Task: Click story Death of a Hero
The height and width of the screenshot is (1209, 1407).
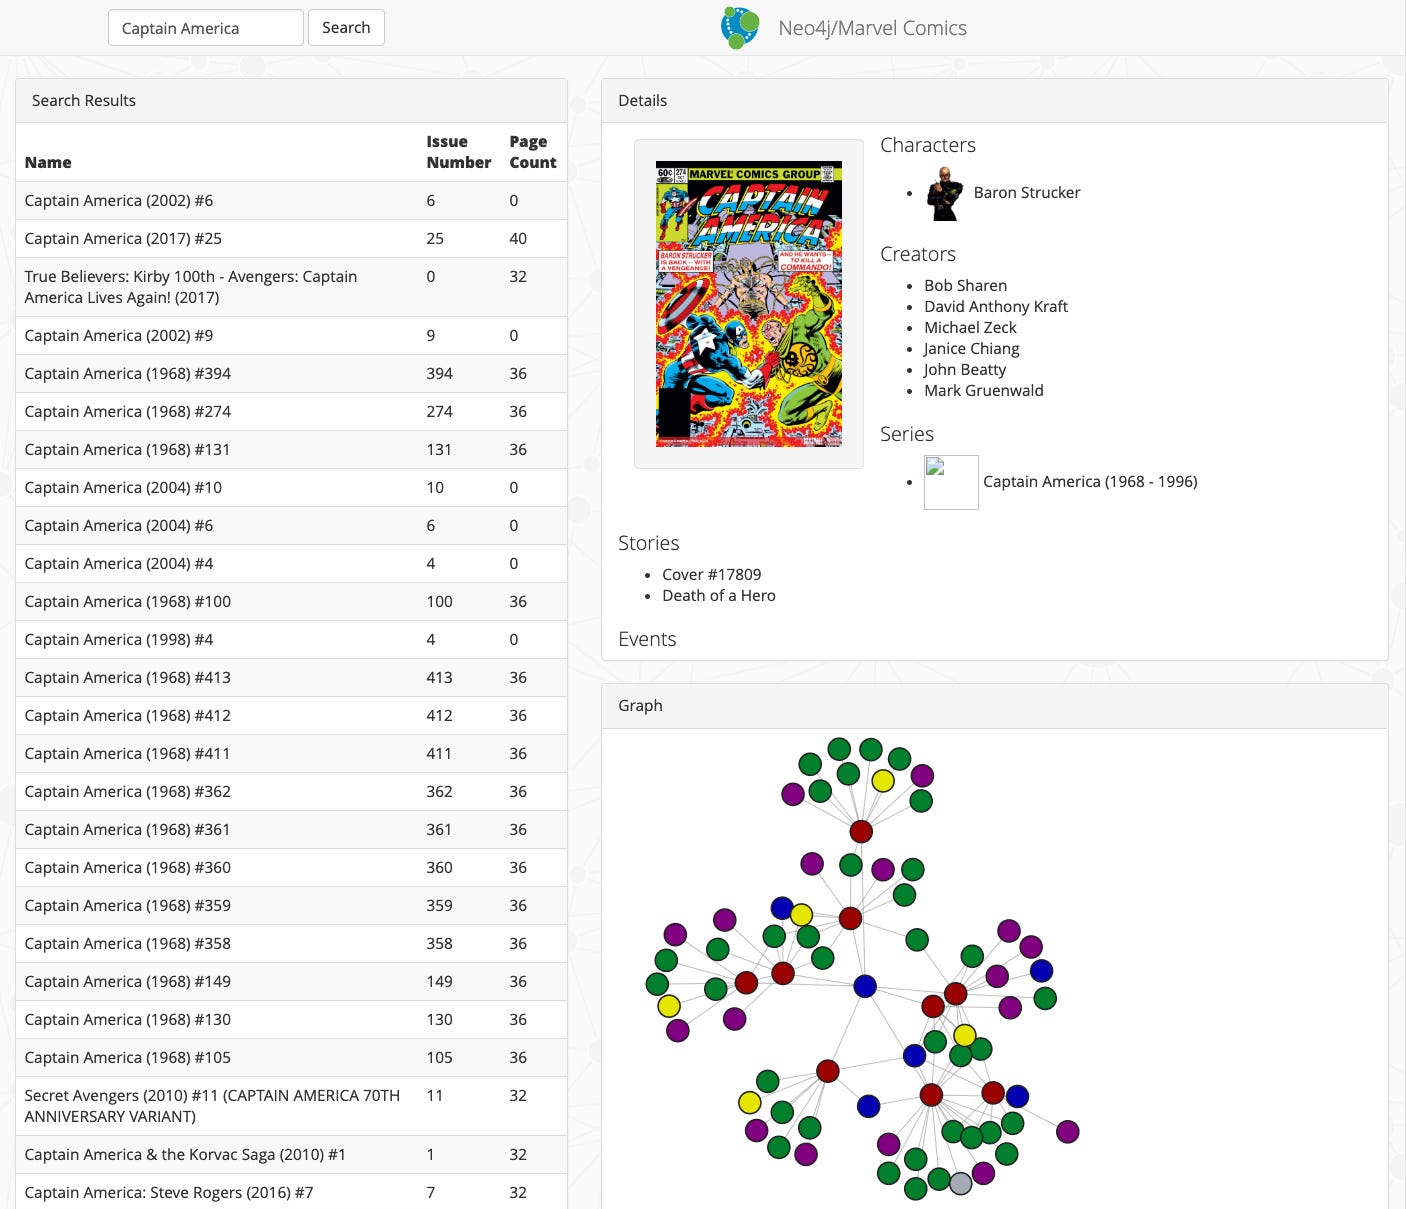Action: [x=719, y=596]
